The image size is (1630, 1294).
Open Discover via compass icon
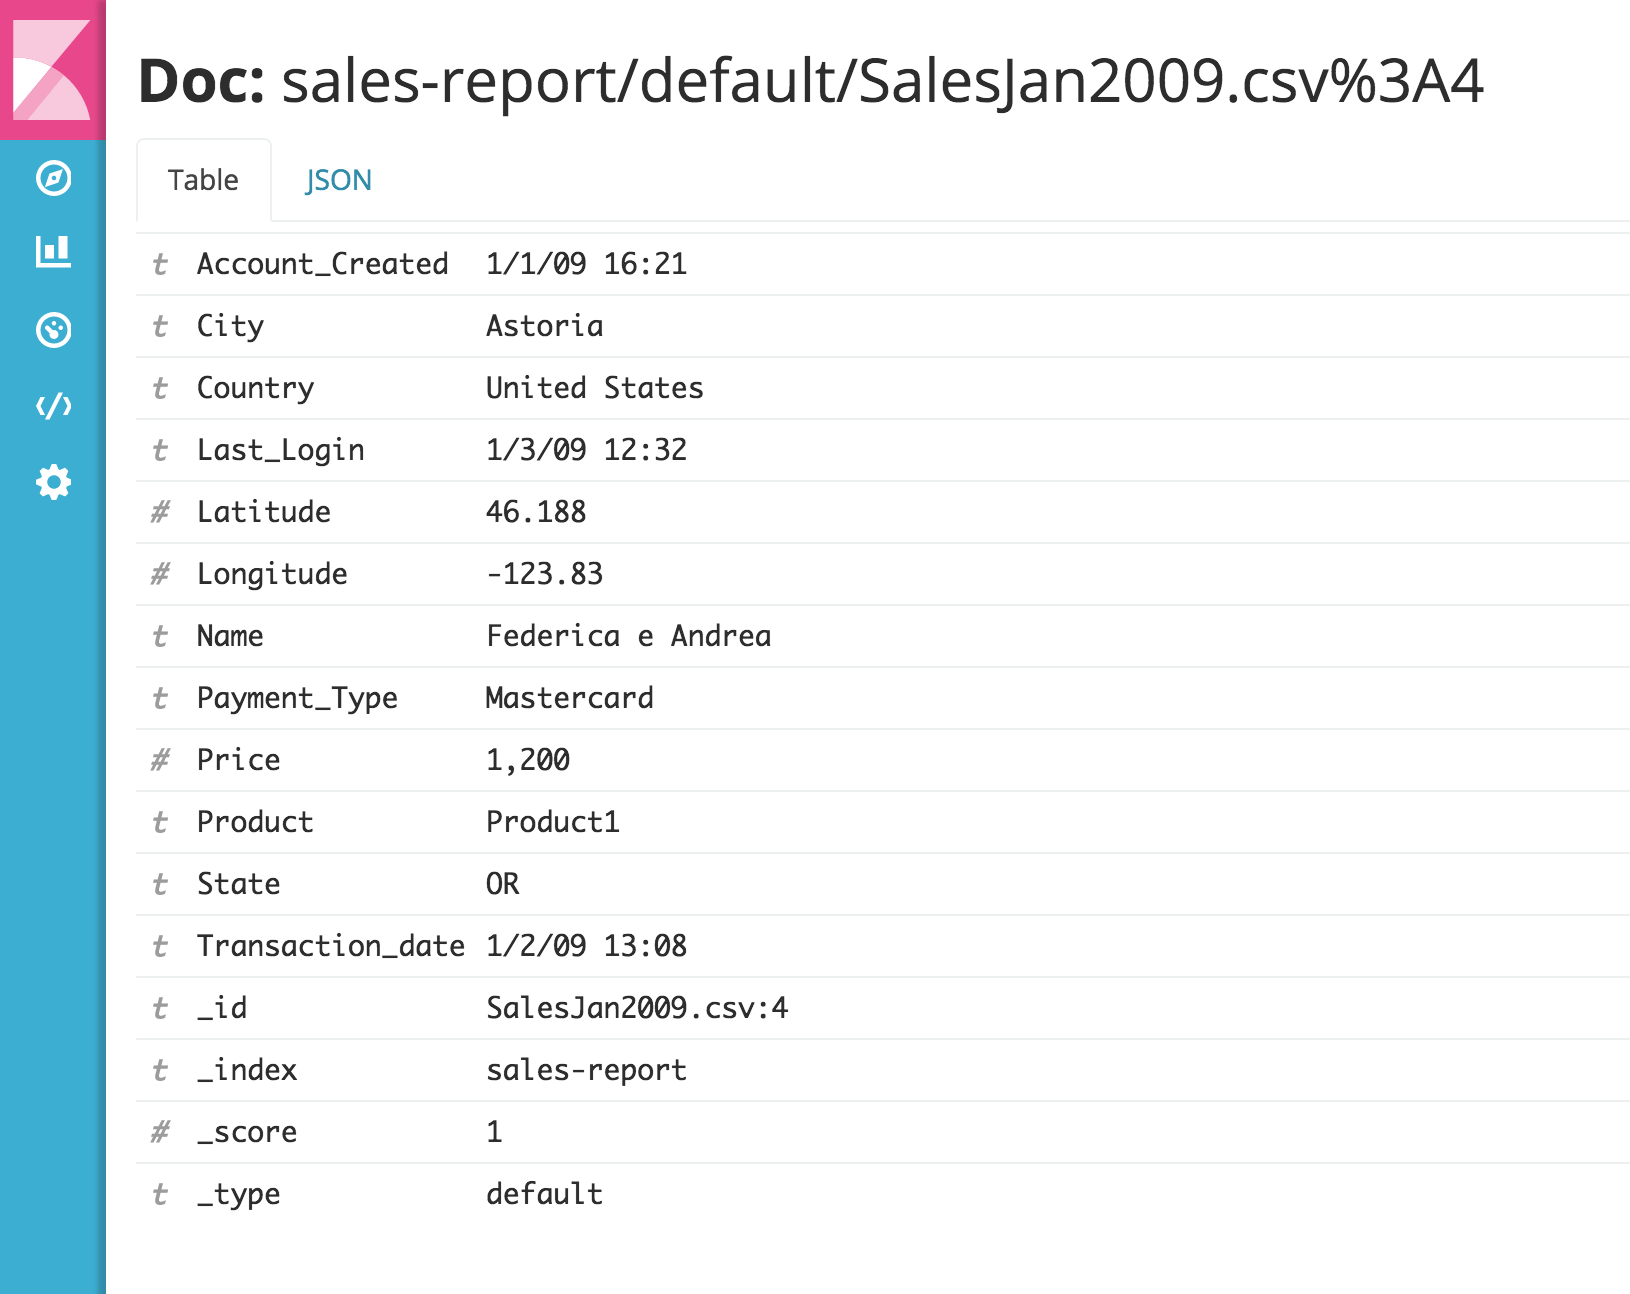(53, 178)
